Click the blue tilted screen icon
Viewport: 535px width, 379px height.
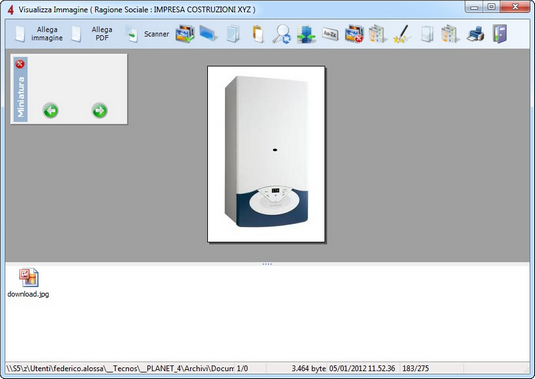(x=208, y=34)
